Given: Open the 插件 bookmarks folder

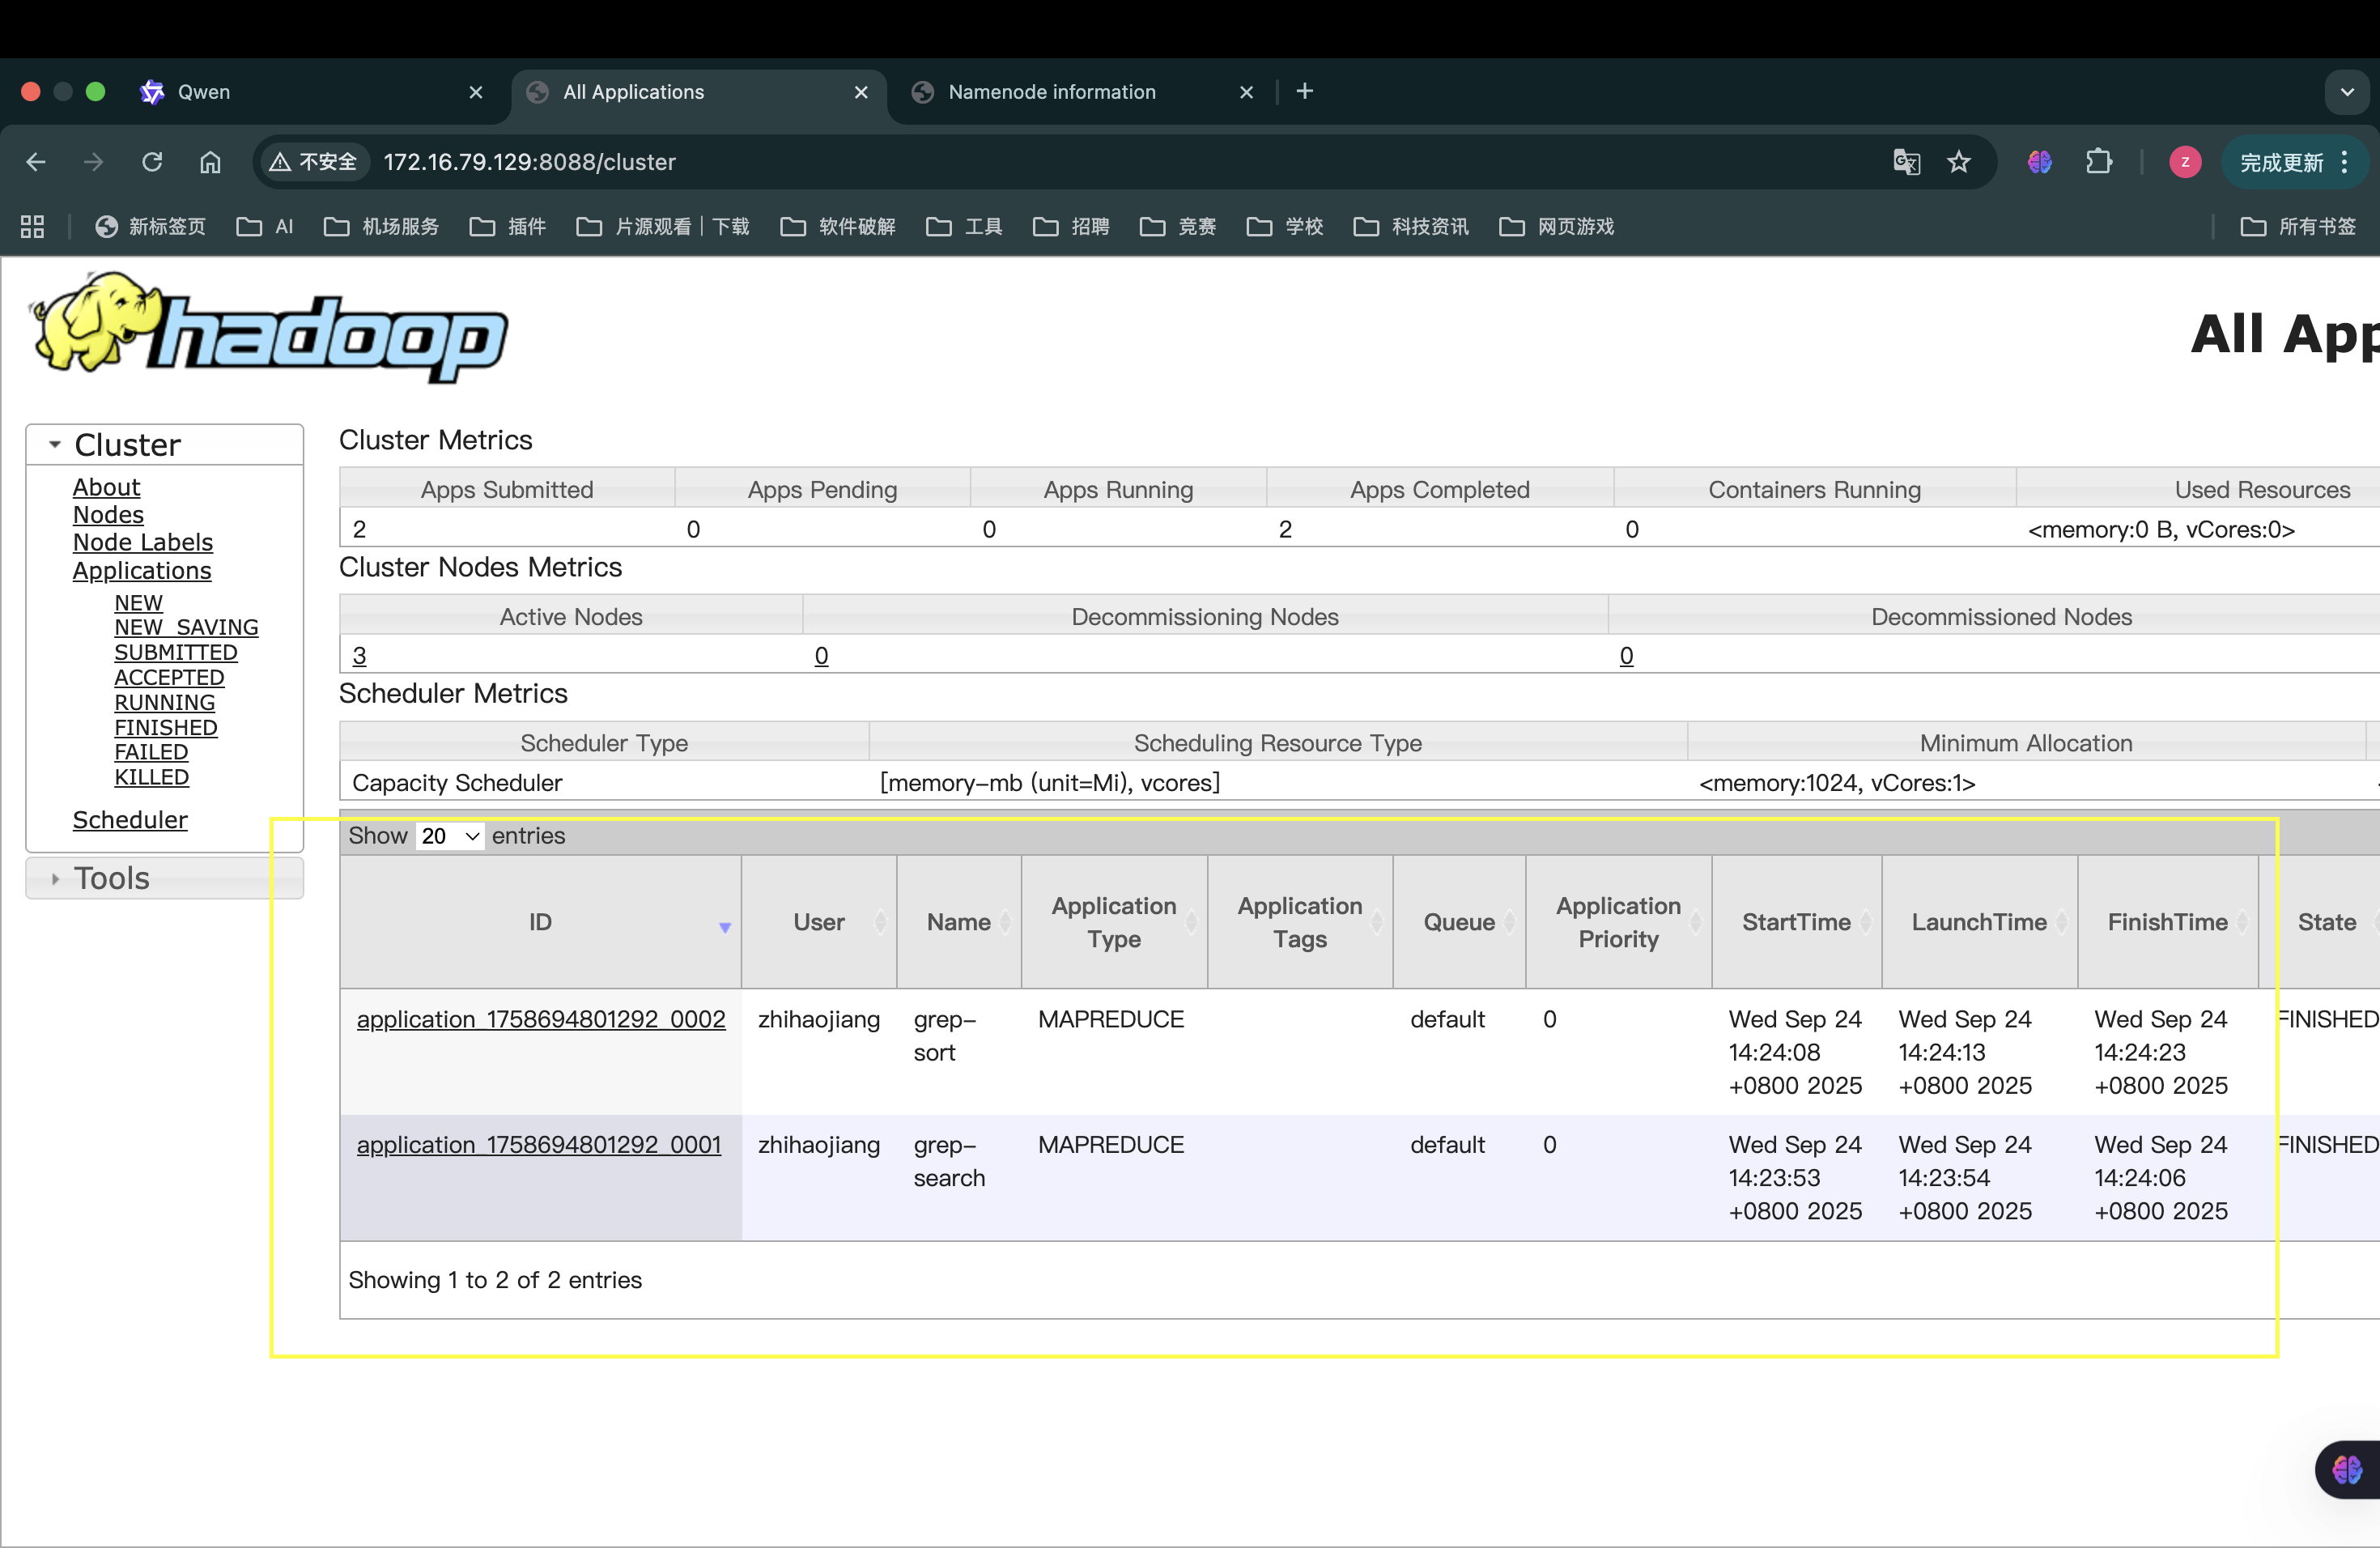Looking at the screenshot, I should tap(508, 227).
